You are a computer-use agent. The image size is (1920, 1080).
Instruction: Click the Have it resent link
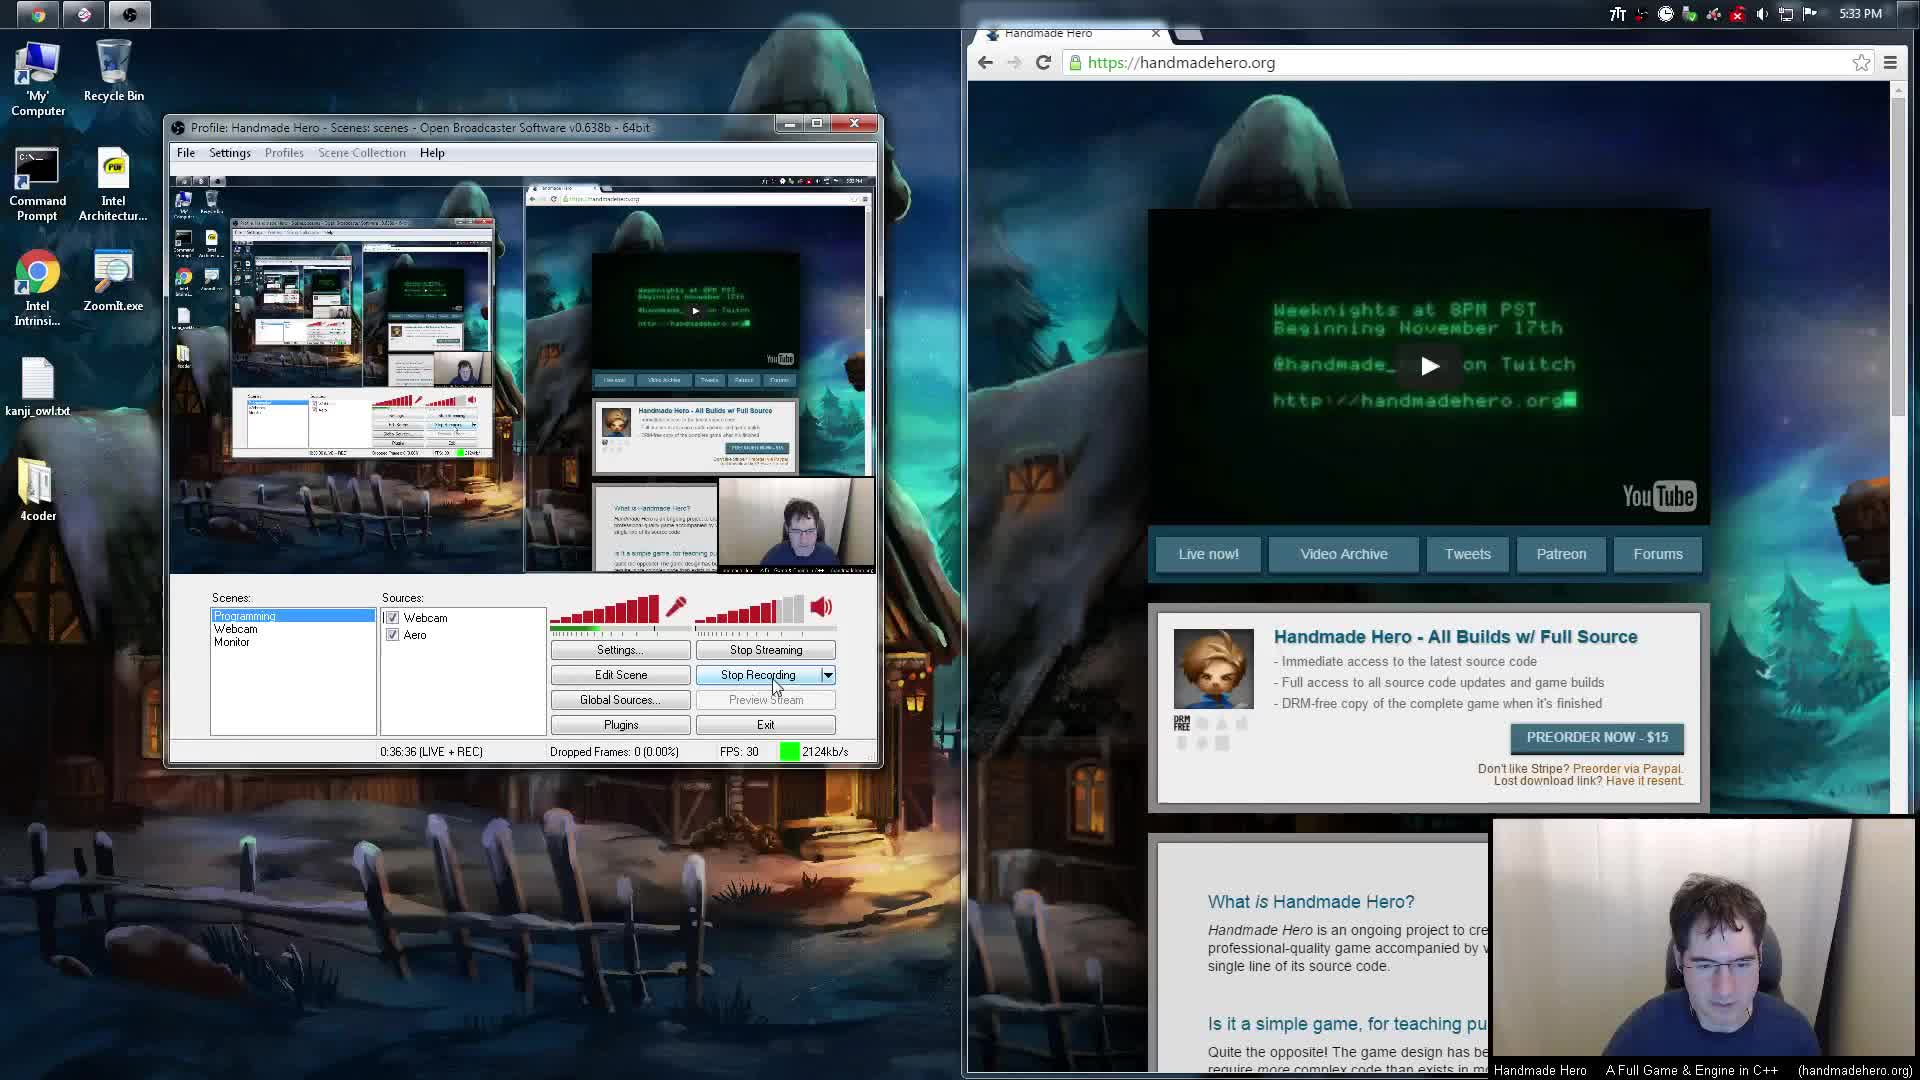[1643, 781]
